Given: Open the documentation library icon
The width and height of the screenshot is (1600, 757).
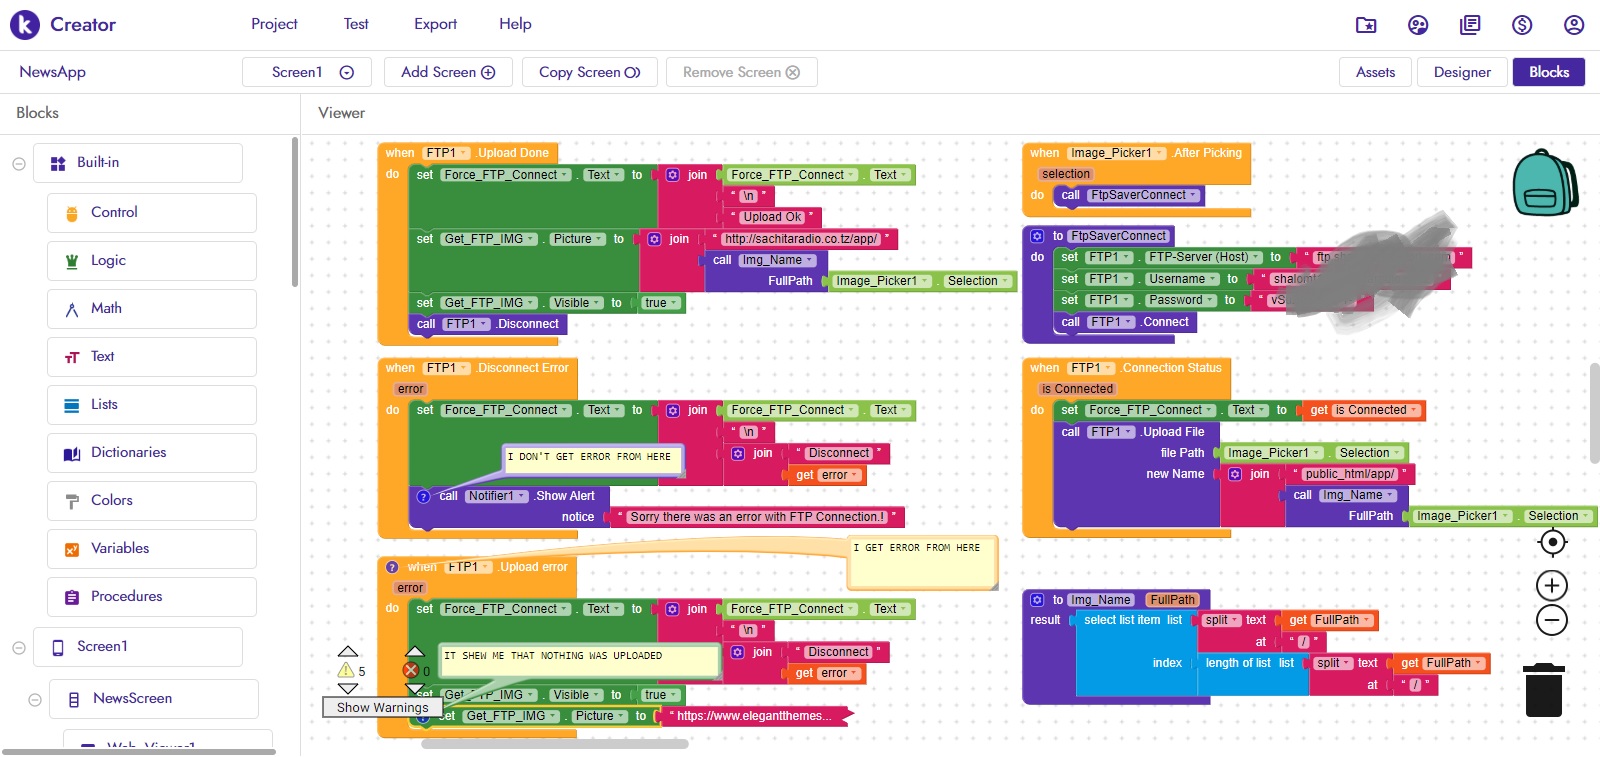Looking at the screenshot, I should pyautogui.click(x=1470, y=25).
